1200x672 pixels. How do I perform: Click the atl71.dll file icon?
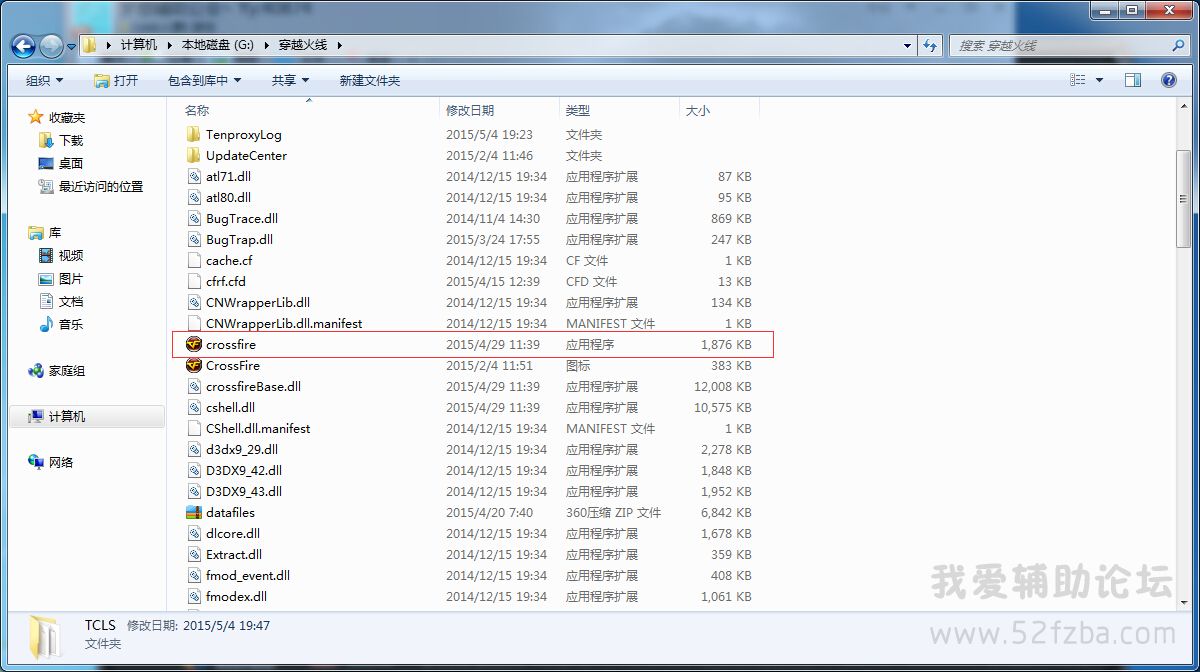[194, 176]
